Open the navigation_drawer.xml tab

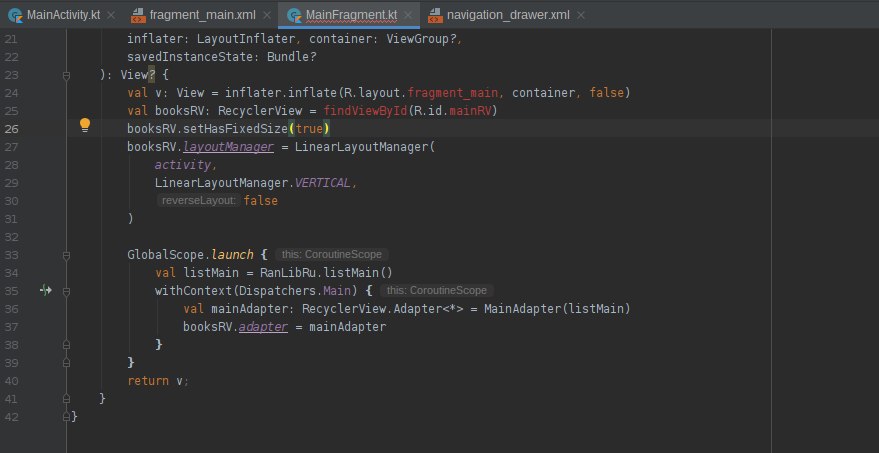(508, 15)
